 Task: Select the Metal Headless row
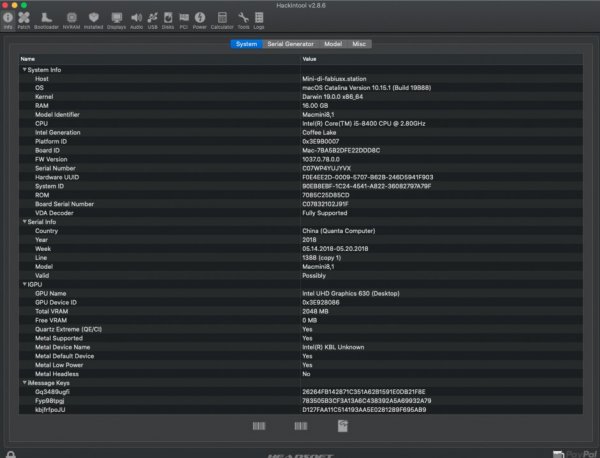[301, 374]
